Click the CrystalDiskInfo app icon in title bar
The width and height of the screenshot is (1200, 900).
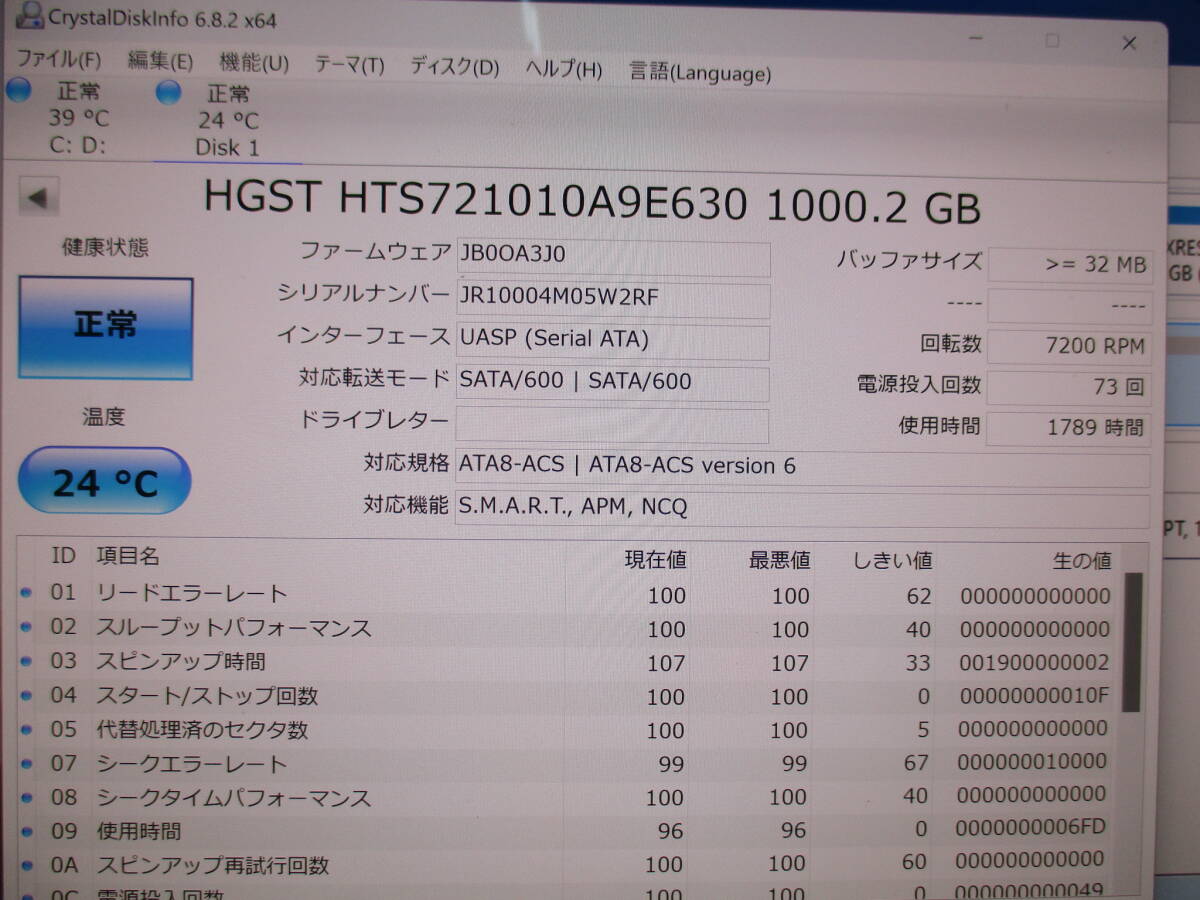click(30, 15)
